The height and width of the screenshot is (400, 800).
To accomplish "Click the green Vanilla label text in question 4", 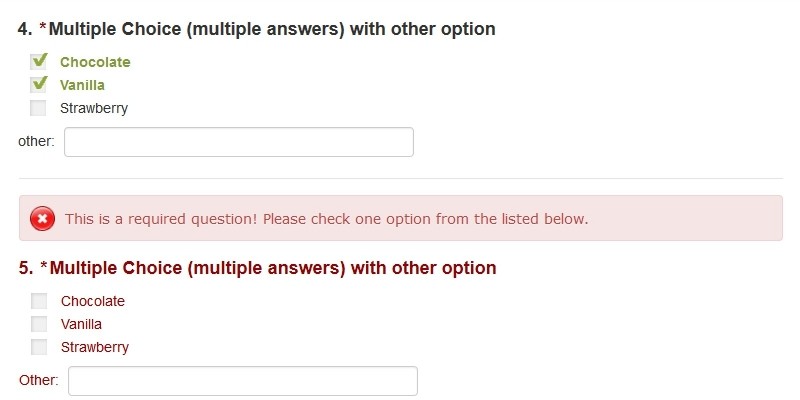I will 82,85.
